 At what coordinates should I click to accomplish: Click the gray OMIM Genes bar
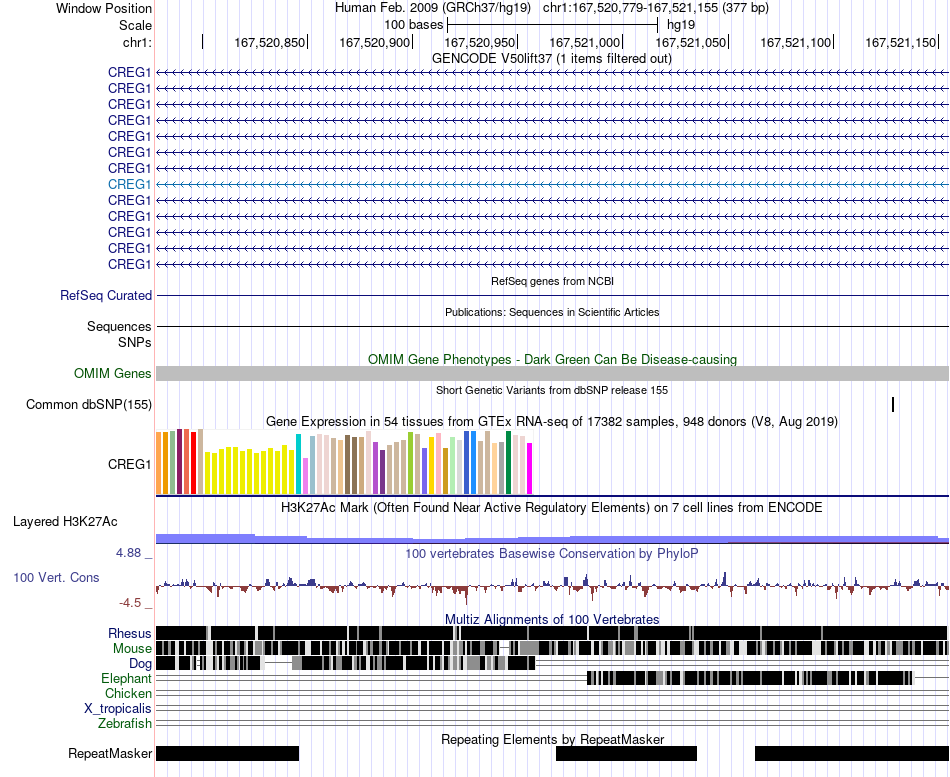click(552, 373)
